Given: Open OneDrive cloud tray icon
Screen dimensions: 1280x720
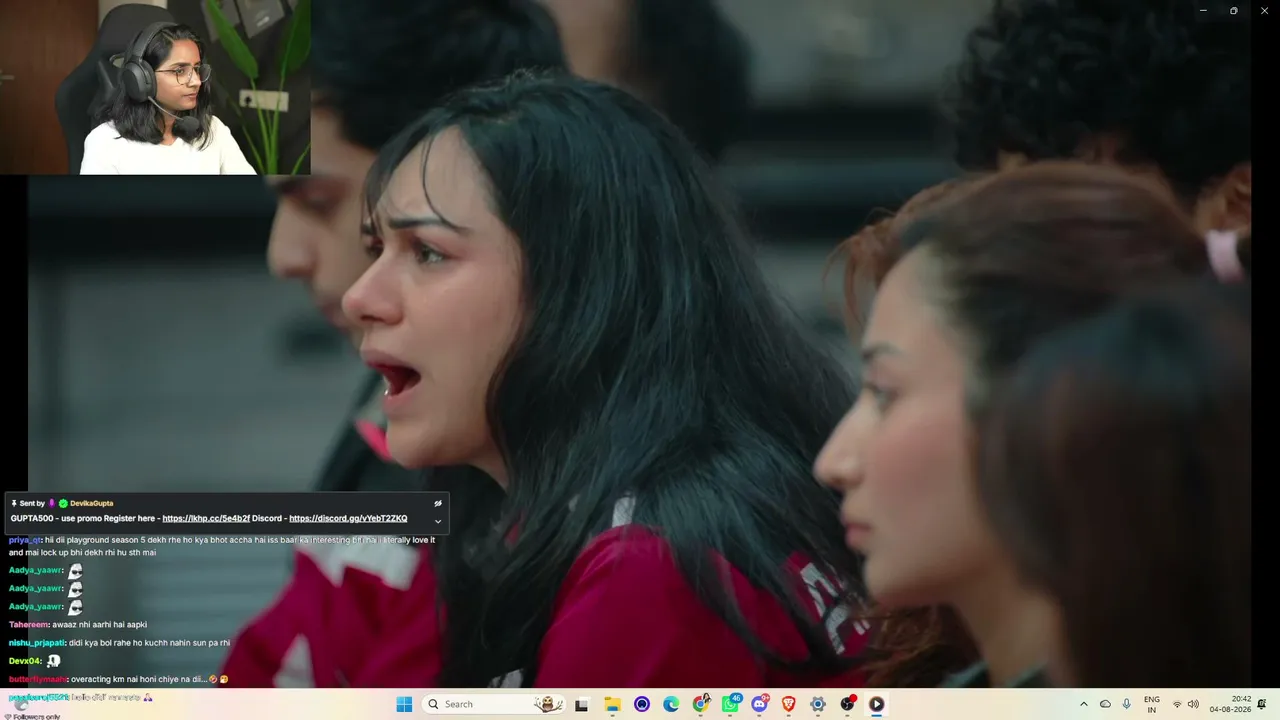Looking at the screenshot, I should coord(1105,704).
